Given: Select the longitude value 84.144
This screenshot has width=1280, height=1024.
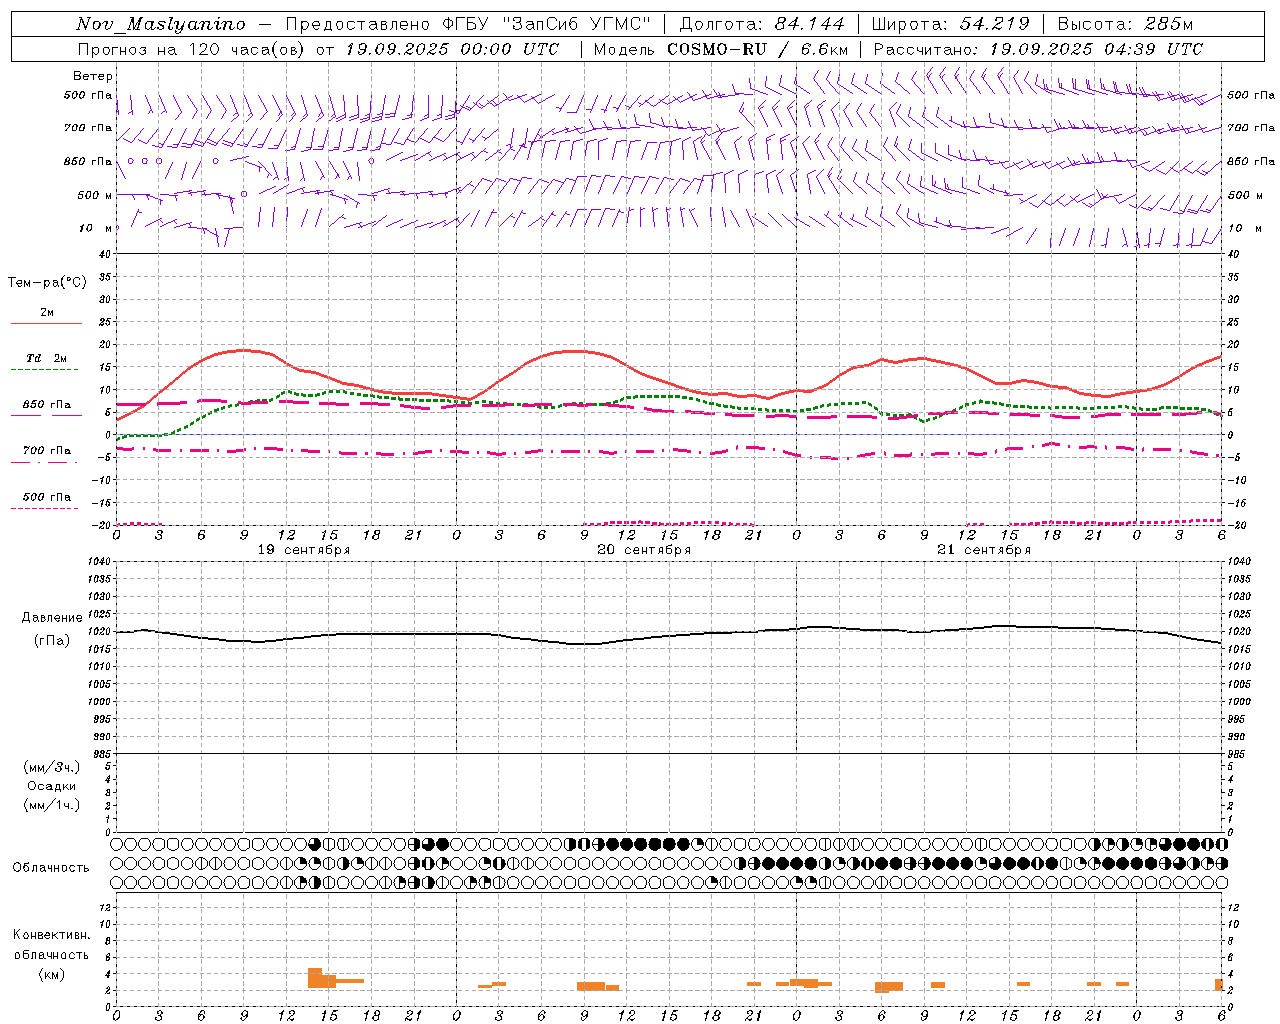Looking at the screenshot, I should (809, 24).
